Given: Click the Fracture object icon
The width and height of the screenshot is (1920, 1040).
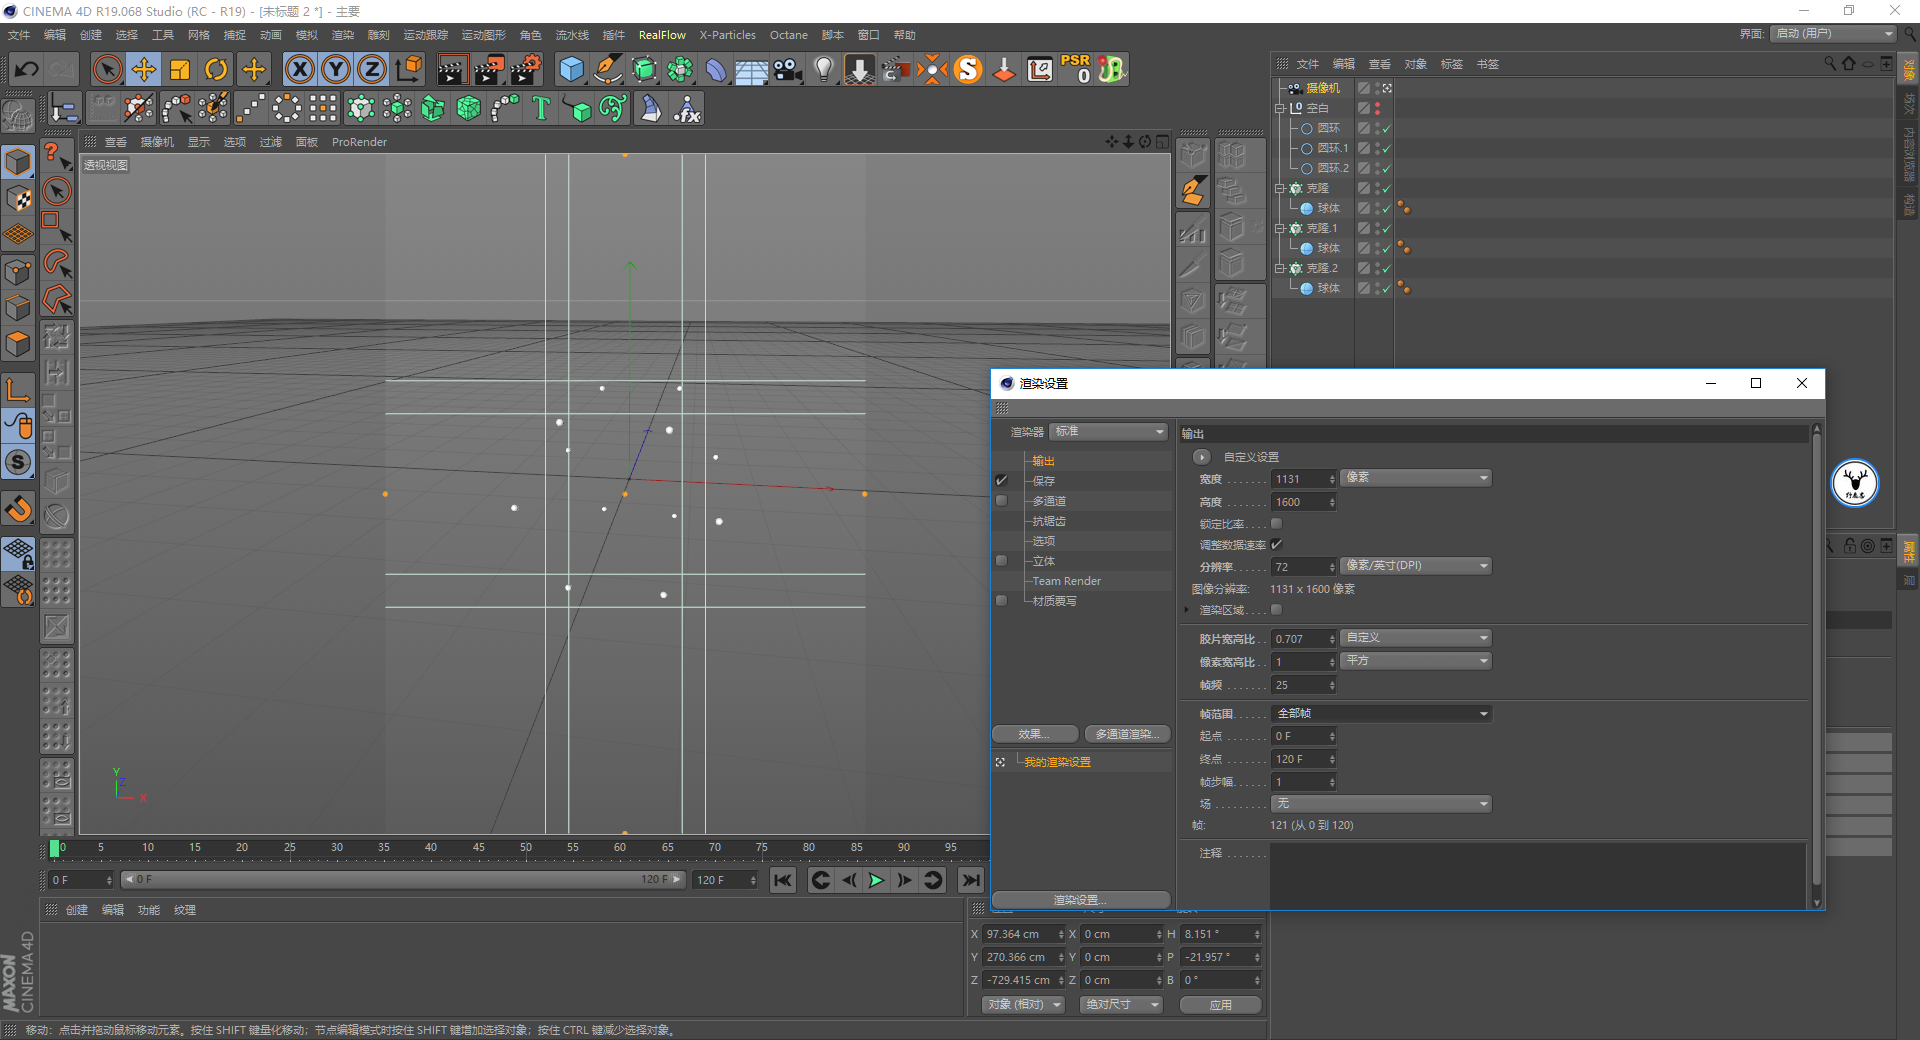Looking at the screenshot, I should 433,108.
